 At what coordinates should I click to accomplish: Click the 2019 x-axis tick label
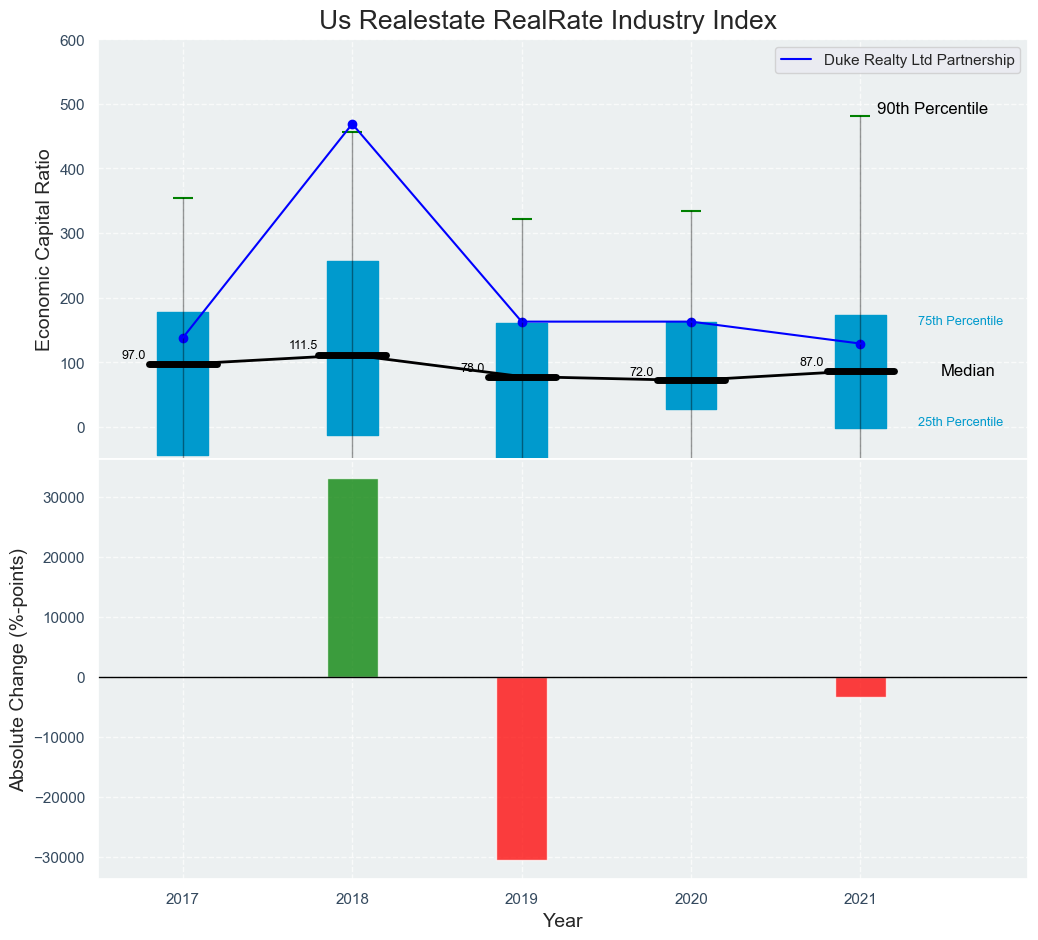tap(521, 899)
